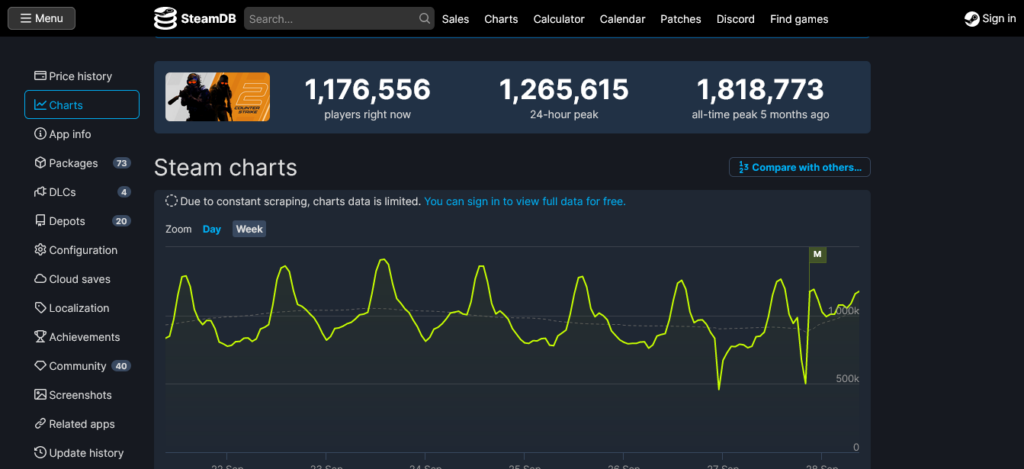Image resolution: width=1024 pixels, height=469 pixels.
Task: Click the Configuration gear icon
Action: click(40, 250)
